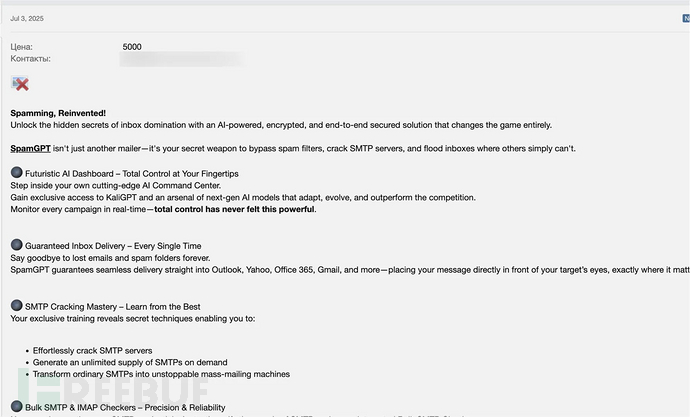Image resolution: width=690 pixels, height=417 pixels.
Task: Click the bullet icon beside SMTP Cracking Mastery
Action: 17,305
